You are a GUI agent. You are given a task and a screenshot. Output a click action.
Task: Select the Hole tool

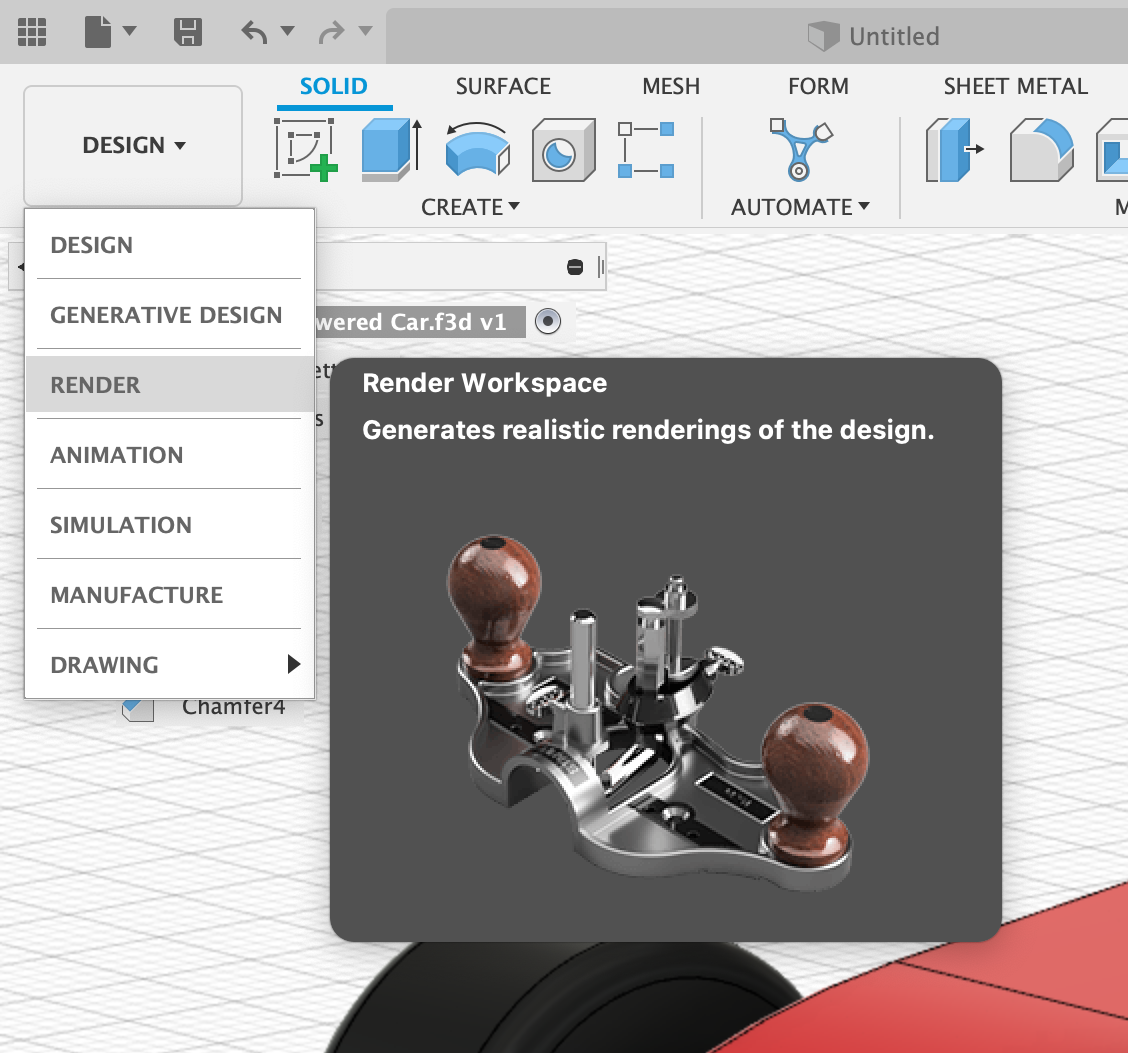(564, 150)
